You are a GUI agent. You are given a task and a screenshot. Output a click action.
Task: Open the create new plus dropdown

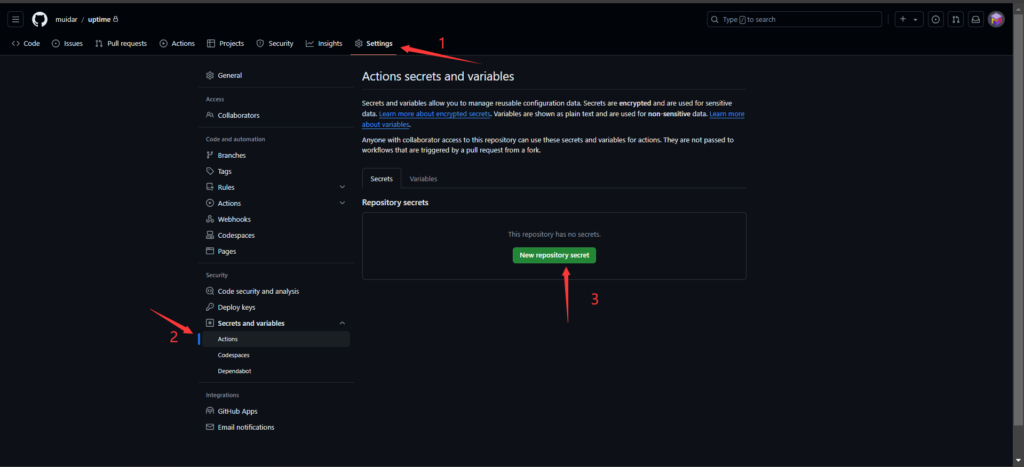[x=908, y=20]
